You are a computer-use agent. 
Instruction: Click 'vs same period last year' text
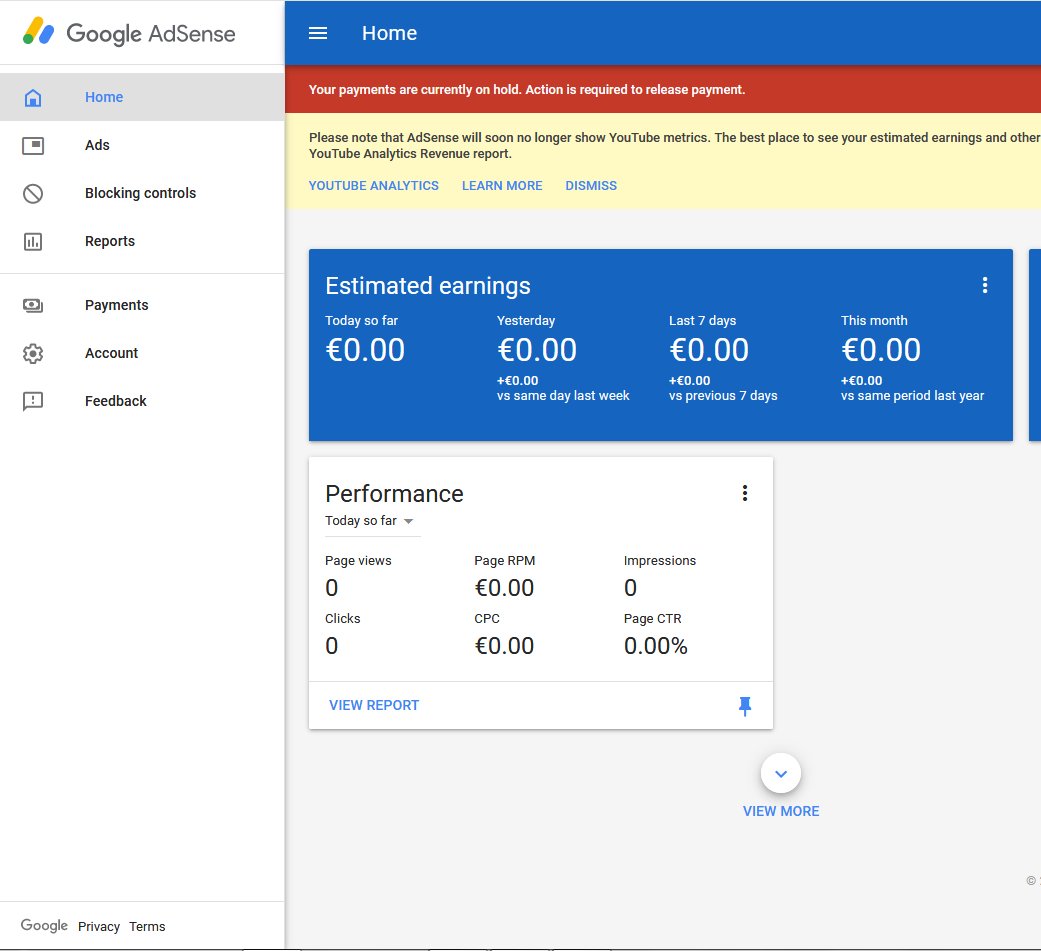tap(912, 395)
